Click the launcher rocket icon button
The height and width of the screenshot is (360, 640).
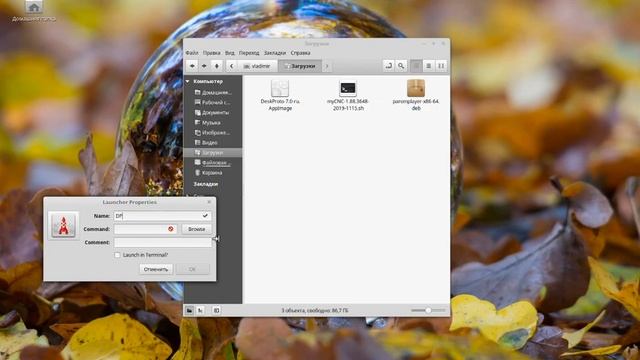pyautogui.click(x=63, y=225)
